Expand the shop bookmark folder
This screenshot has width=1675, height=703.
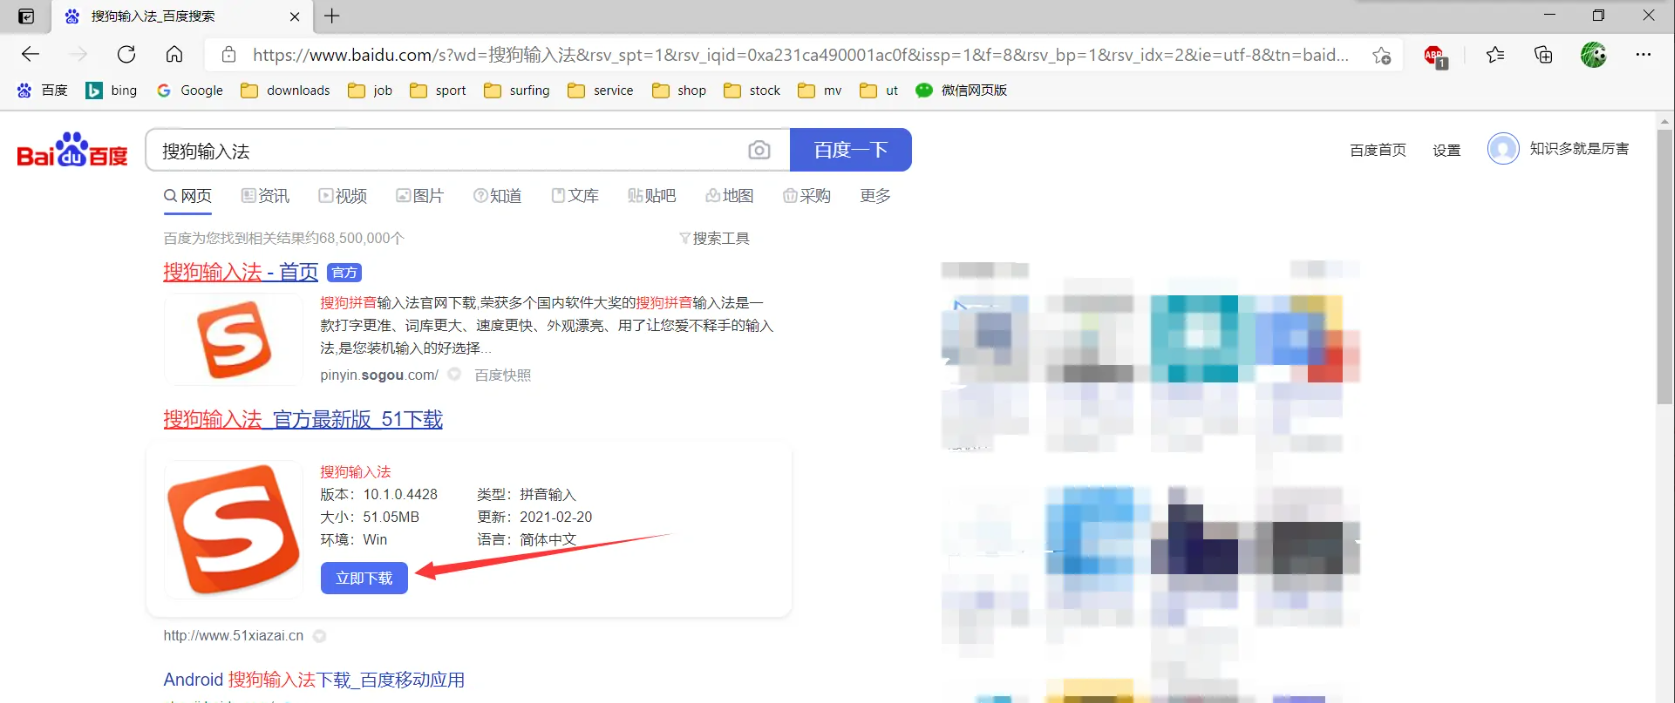pyautogui.click(x=679, y=90)
